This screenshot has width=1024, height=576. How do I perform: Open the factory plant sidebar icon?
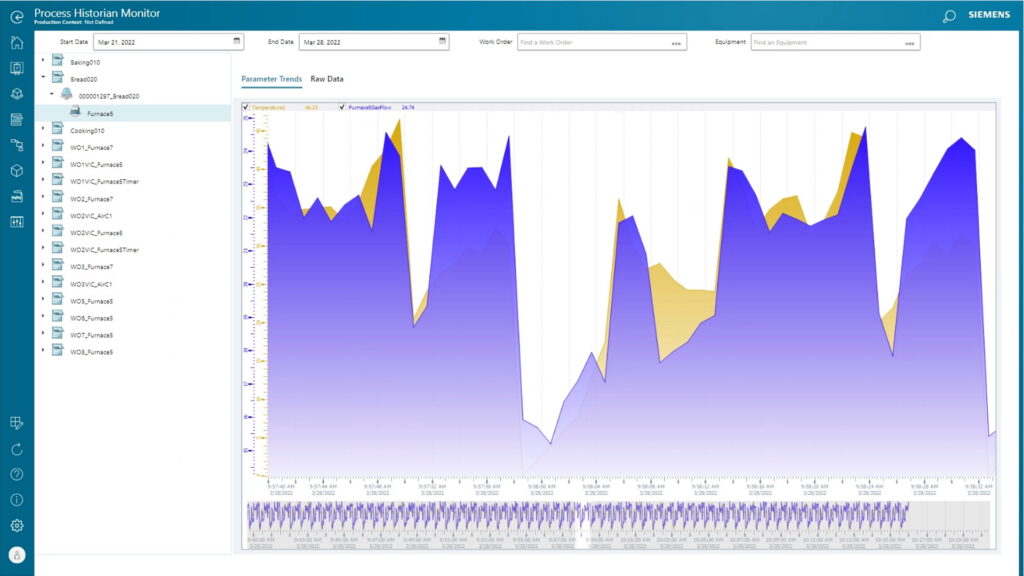pyautogui.click(x=17, y=196)
